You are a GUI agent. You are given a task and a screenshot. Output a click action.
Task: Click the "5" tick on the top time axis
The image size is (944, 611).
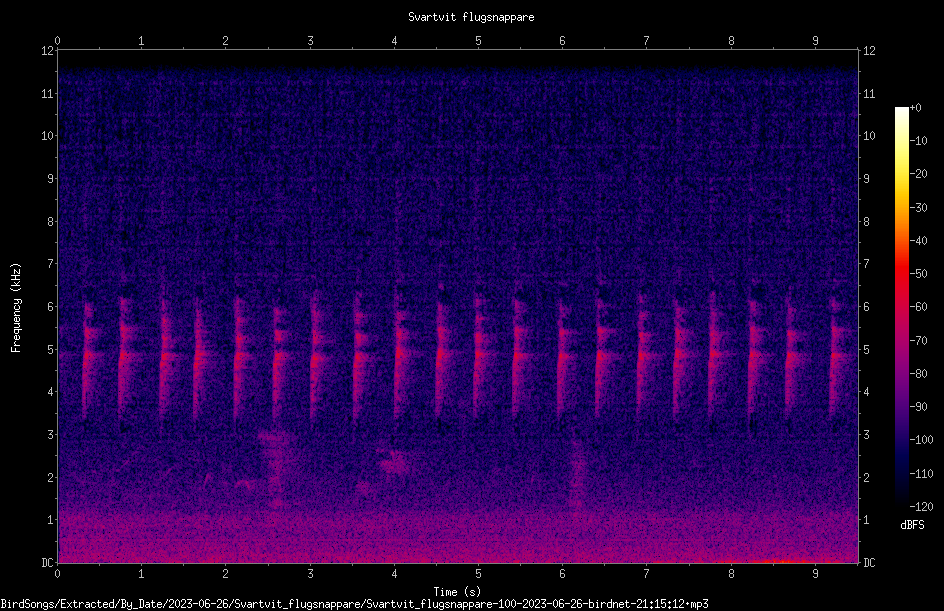(479, 41)
